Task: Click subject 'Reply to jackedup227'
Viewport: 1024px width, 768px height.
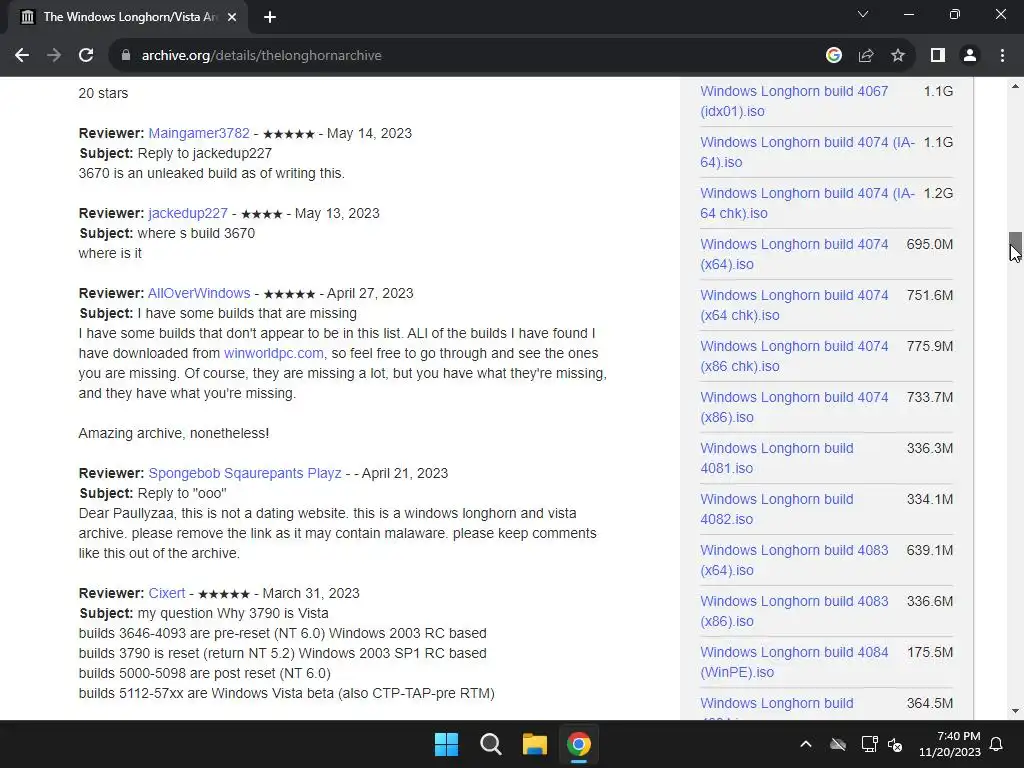Action: click(x=204, y=153)
